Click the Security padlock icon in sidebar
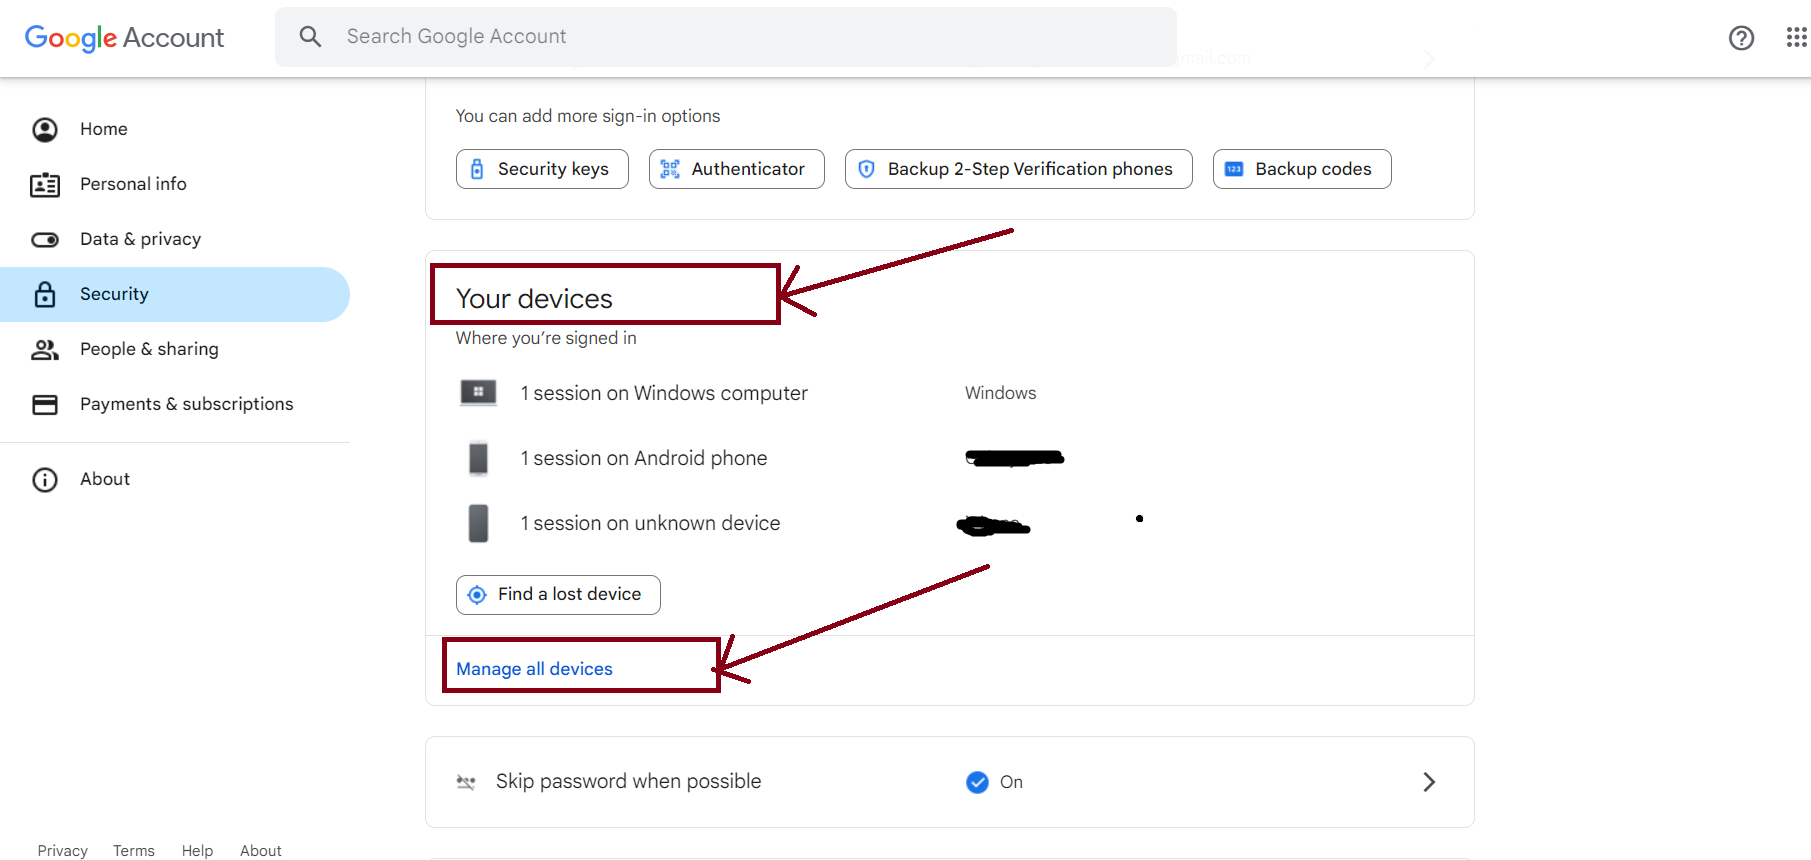 click(45, 294)
